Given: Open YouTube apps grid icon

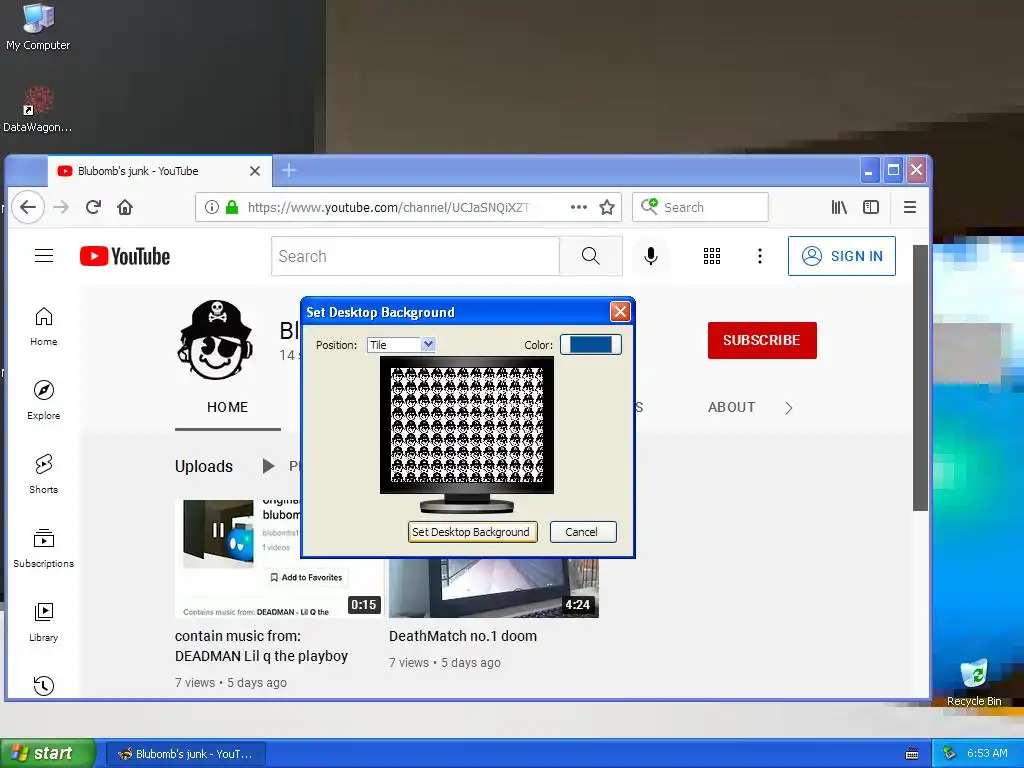Looking at the screenshot, I should (x=712, y=256).
